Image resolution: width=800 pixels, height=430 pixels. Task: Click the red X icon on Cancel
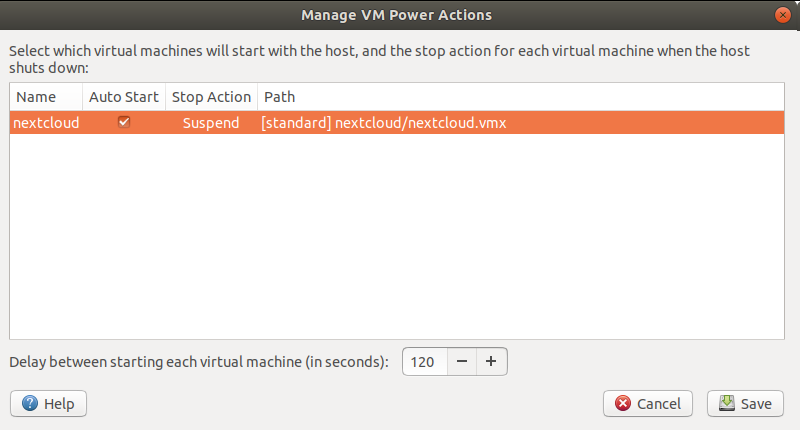[622, 403]
